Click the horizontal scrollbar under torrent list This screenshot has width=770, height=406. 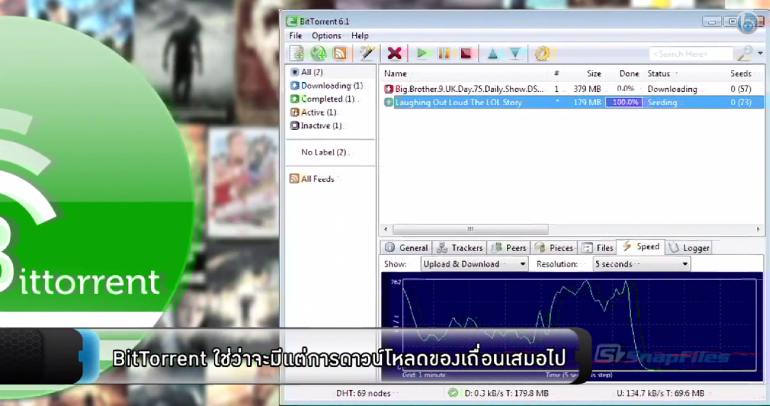(470, 229)
